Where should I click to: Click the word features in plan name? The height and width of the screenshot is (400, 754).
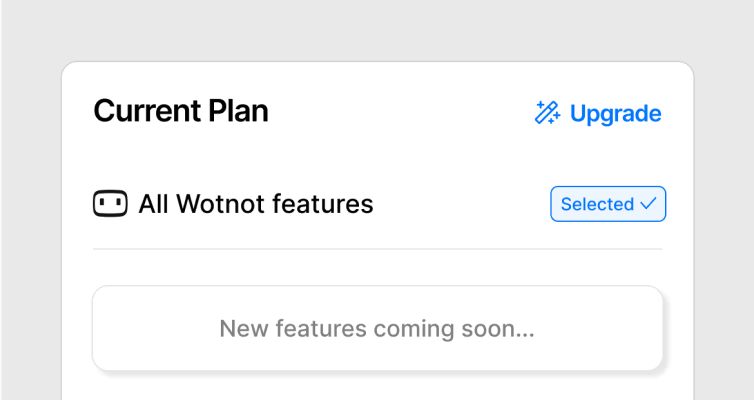323,204
